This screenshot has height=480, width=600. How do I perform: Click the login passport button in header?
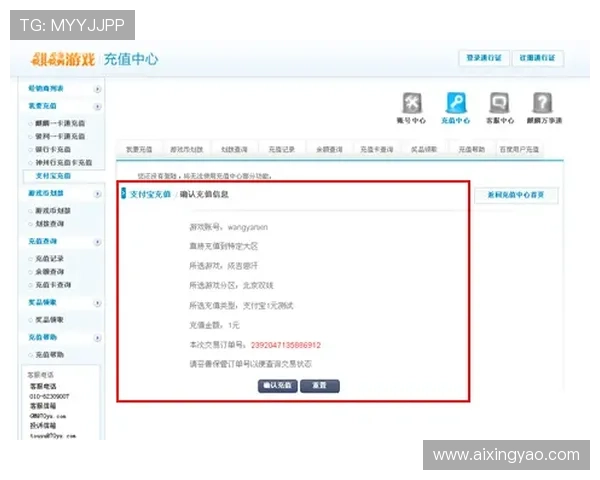pyautogui.click(x=484, y=58)
